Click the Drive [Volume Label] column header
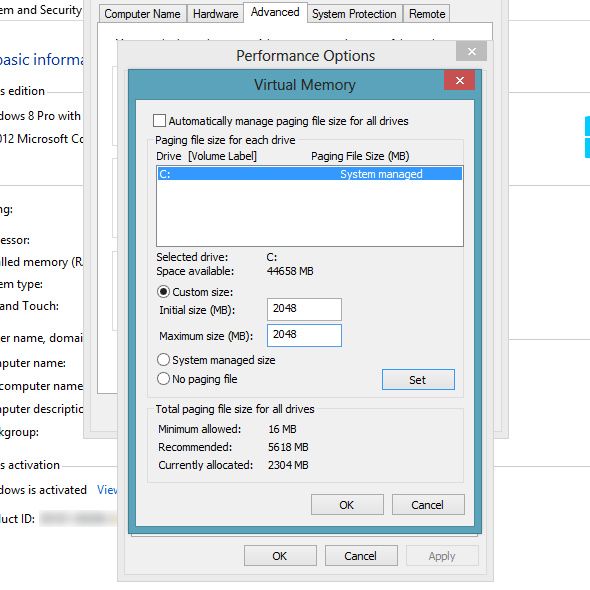The image size is (590, 590). coord(206,156)
